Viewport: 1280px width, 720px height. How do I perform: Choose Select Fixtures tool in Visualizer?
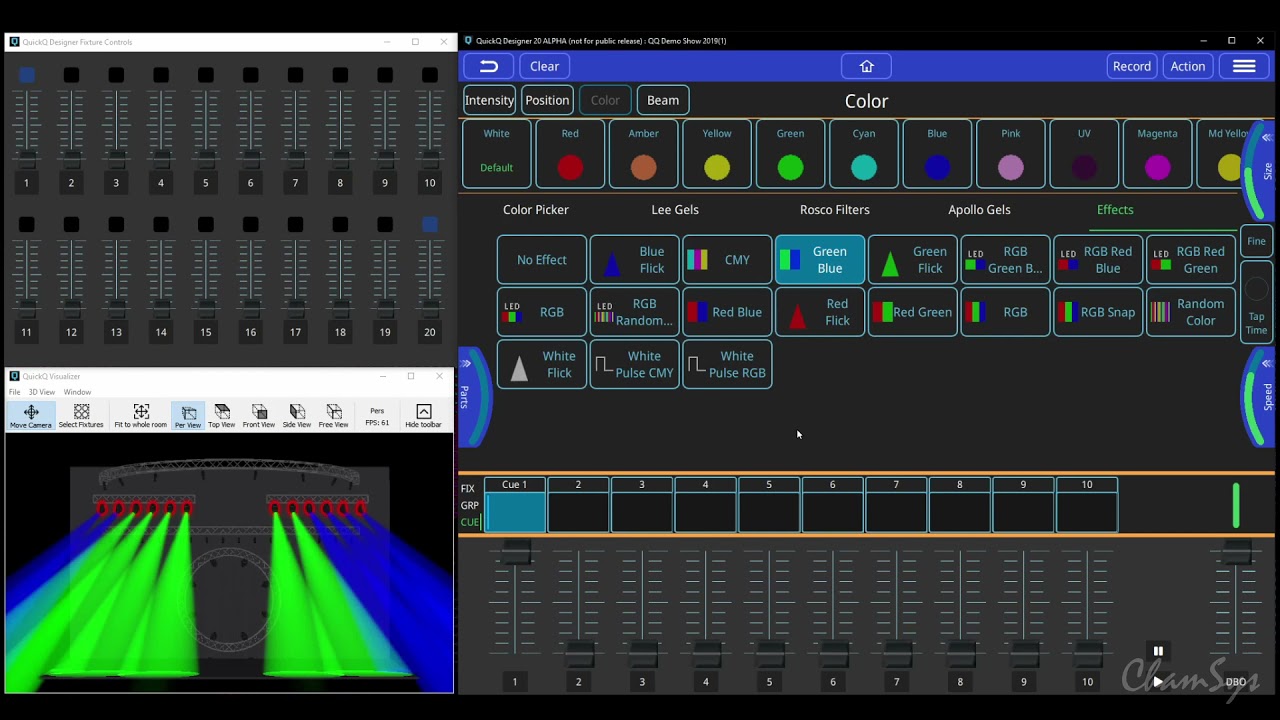tap(81, 416)
